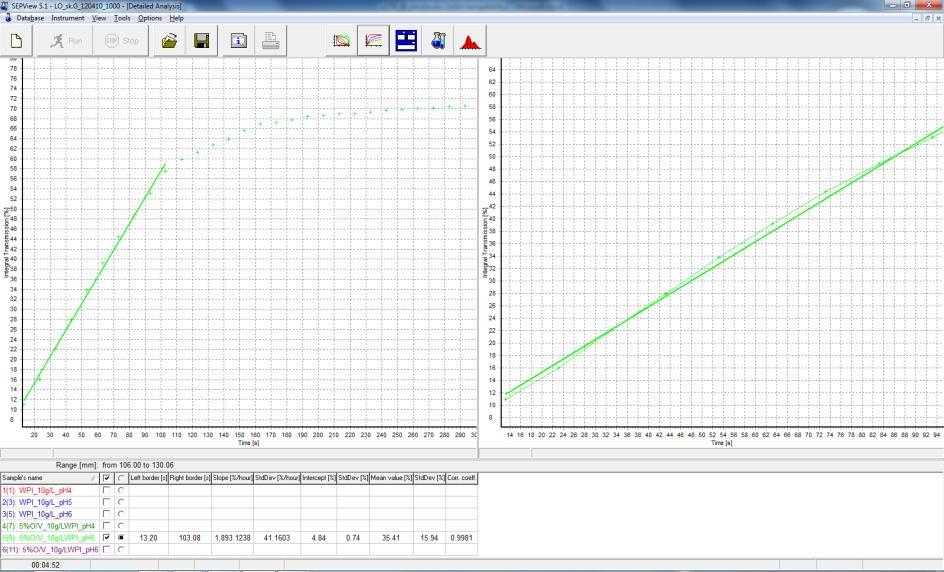Check the box for 6(11): 5%O/V_10g/LWPI_pH6
Screen dimensions: 944x572
click(x=107, y=549)
